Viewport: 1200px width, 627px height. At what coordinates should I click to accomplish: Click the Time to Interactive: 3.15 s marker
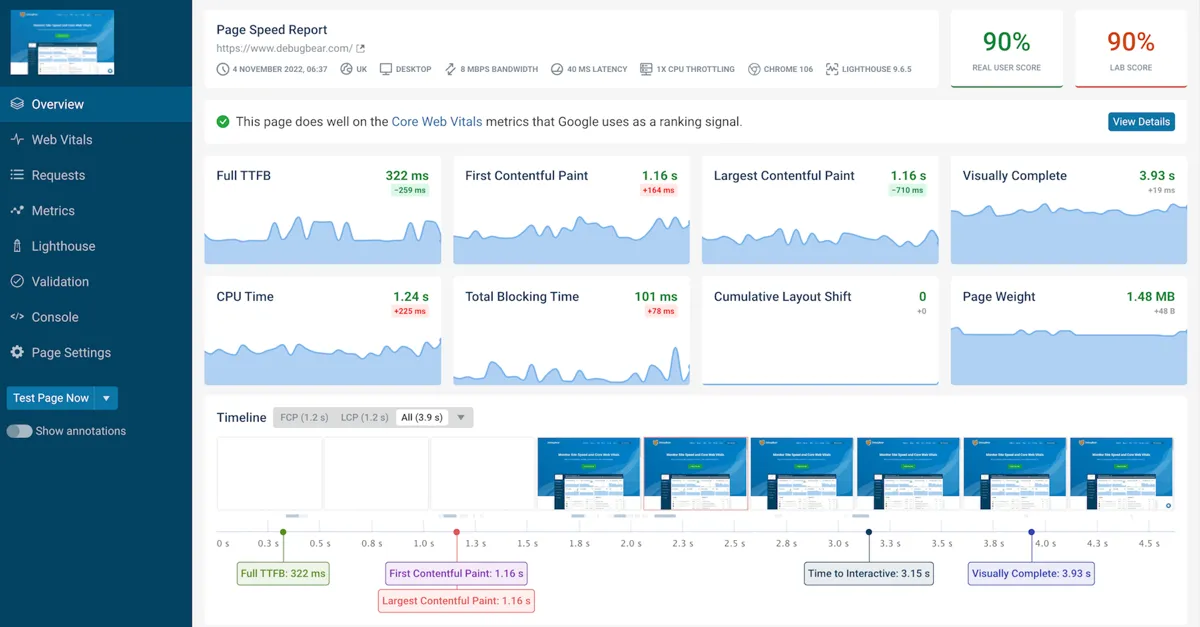pyautogui.click(x=869, y=574)
